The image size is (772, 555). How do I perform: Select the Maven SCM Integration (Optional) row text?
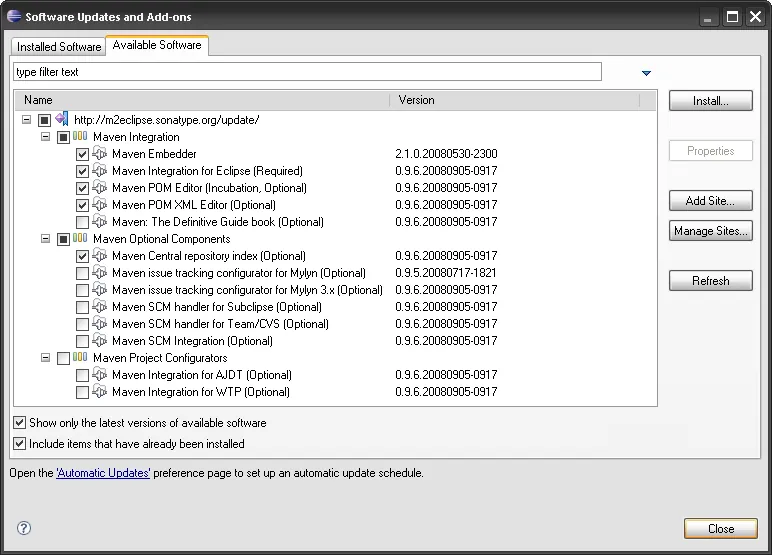click(x=193, y=340)
